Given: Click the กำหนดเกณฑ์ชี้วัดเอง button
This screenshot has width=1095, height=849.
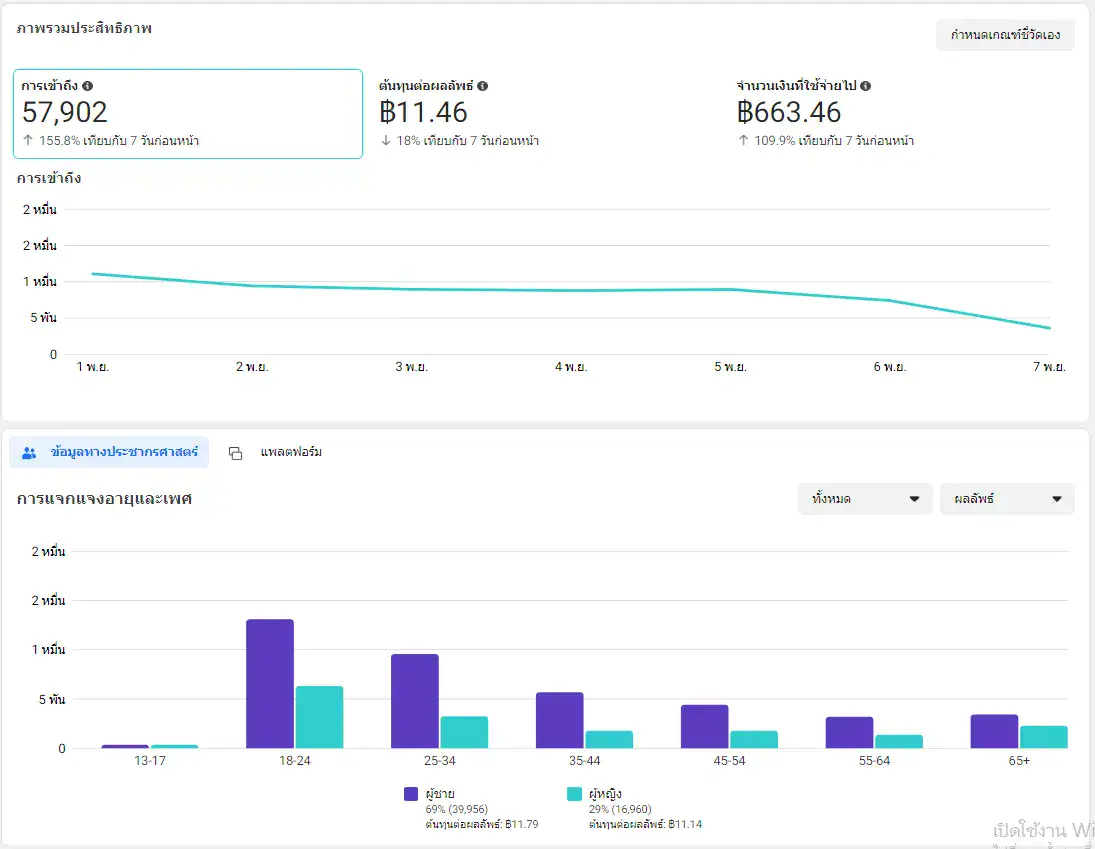Looking at the screenshot, I should click(1005, 35).
